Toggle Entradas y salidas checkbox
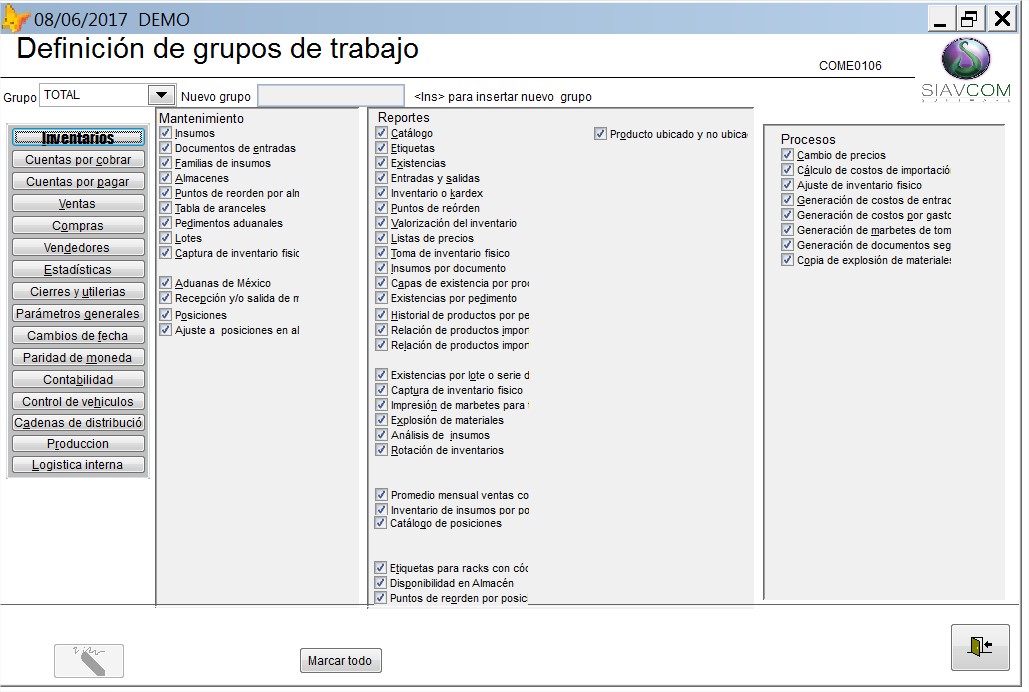This screenshot has height=692, width=1029. coord(381,178)
